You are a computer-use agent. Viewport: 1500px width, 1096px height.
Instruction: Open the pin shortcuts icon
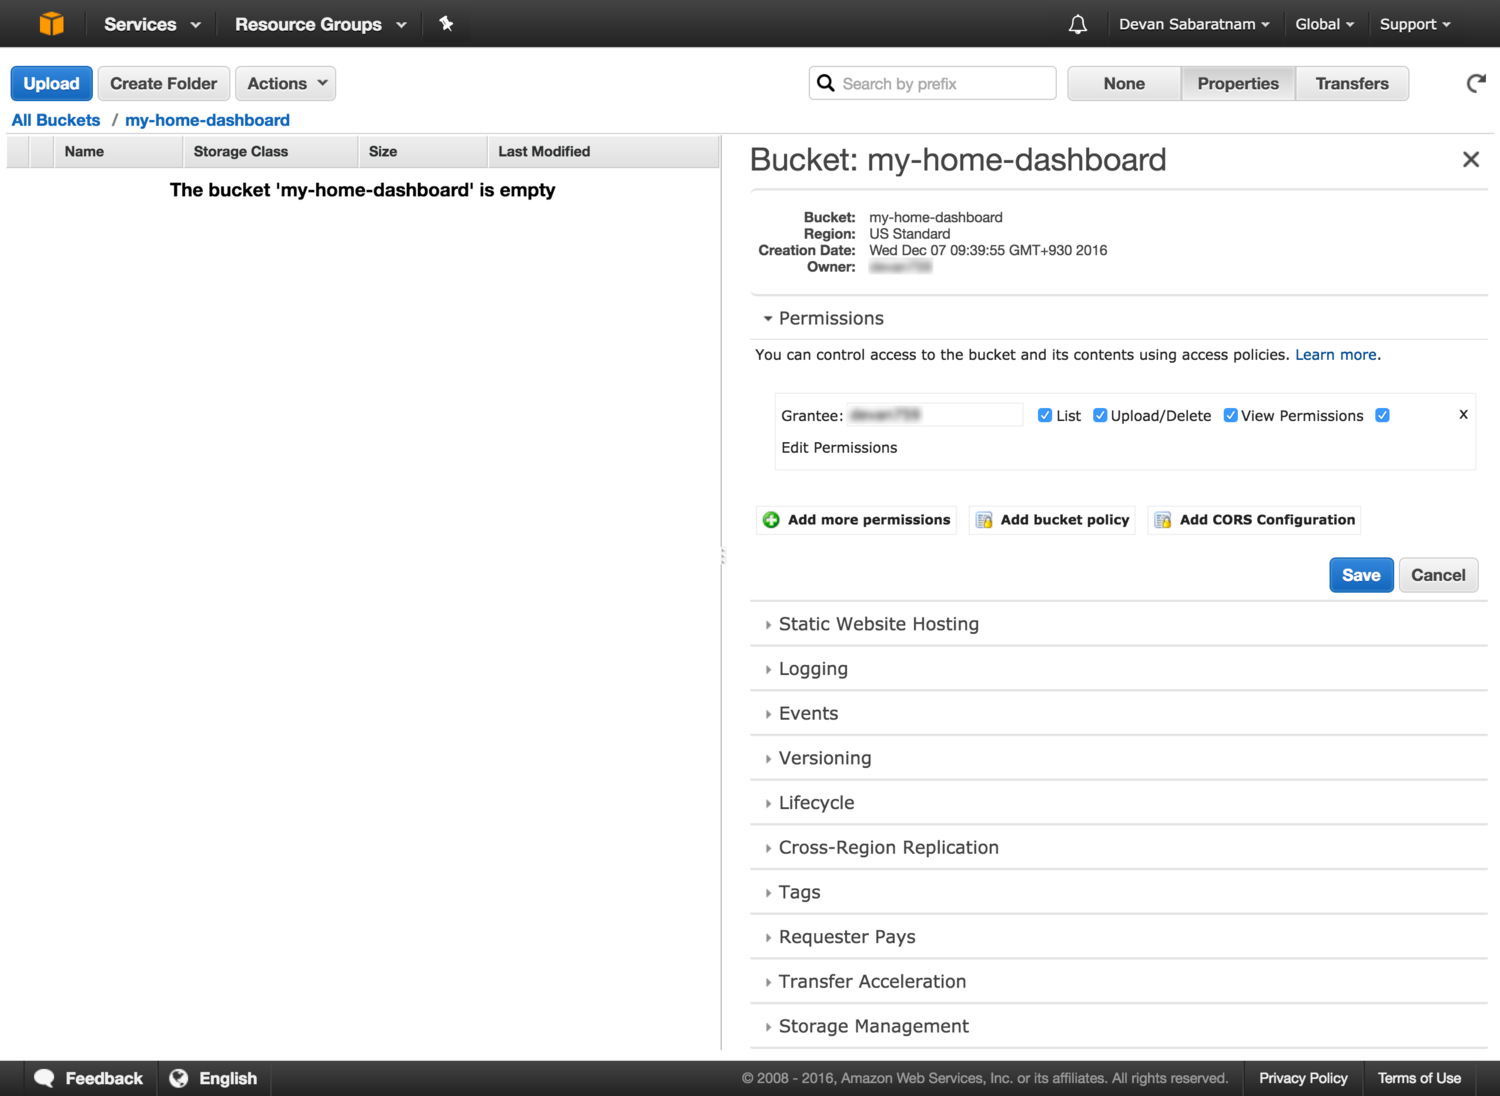[446, 23]
